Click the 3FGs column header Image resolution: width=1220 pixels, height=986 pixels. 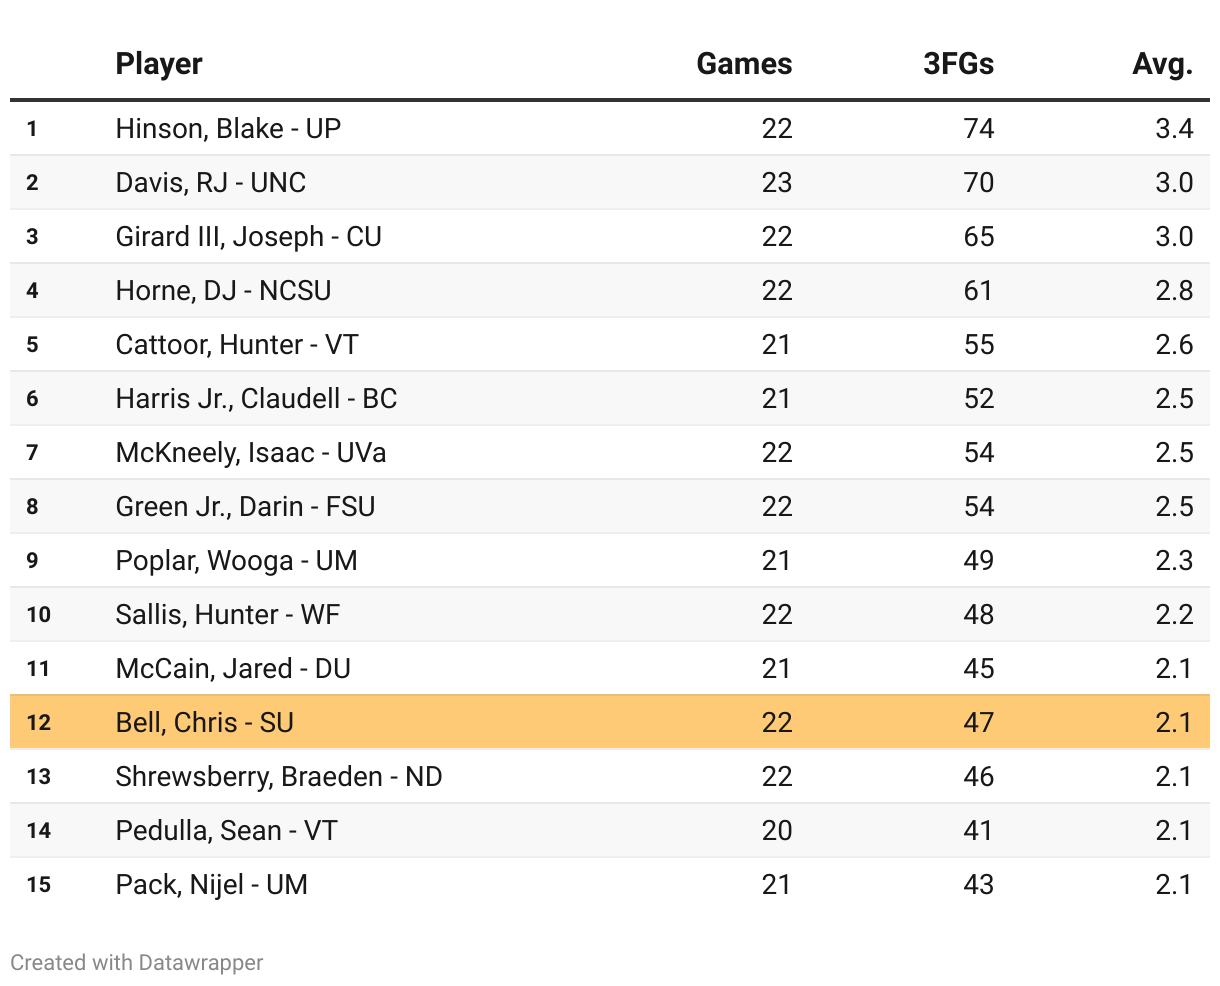point(958,64)
